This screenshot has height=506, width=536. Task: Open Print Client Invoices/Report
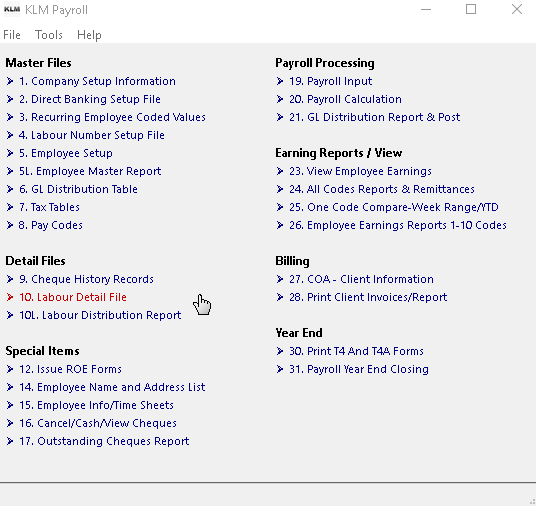pos(368,297)
